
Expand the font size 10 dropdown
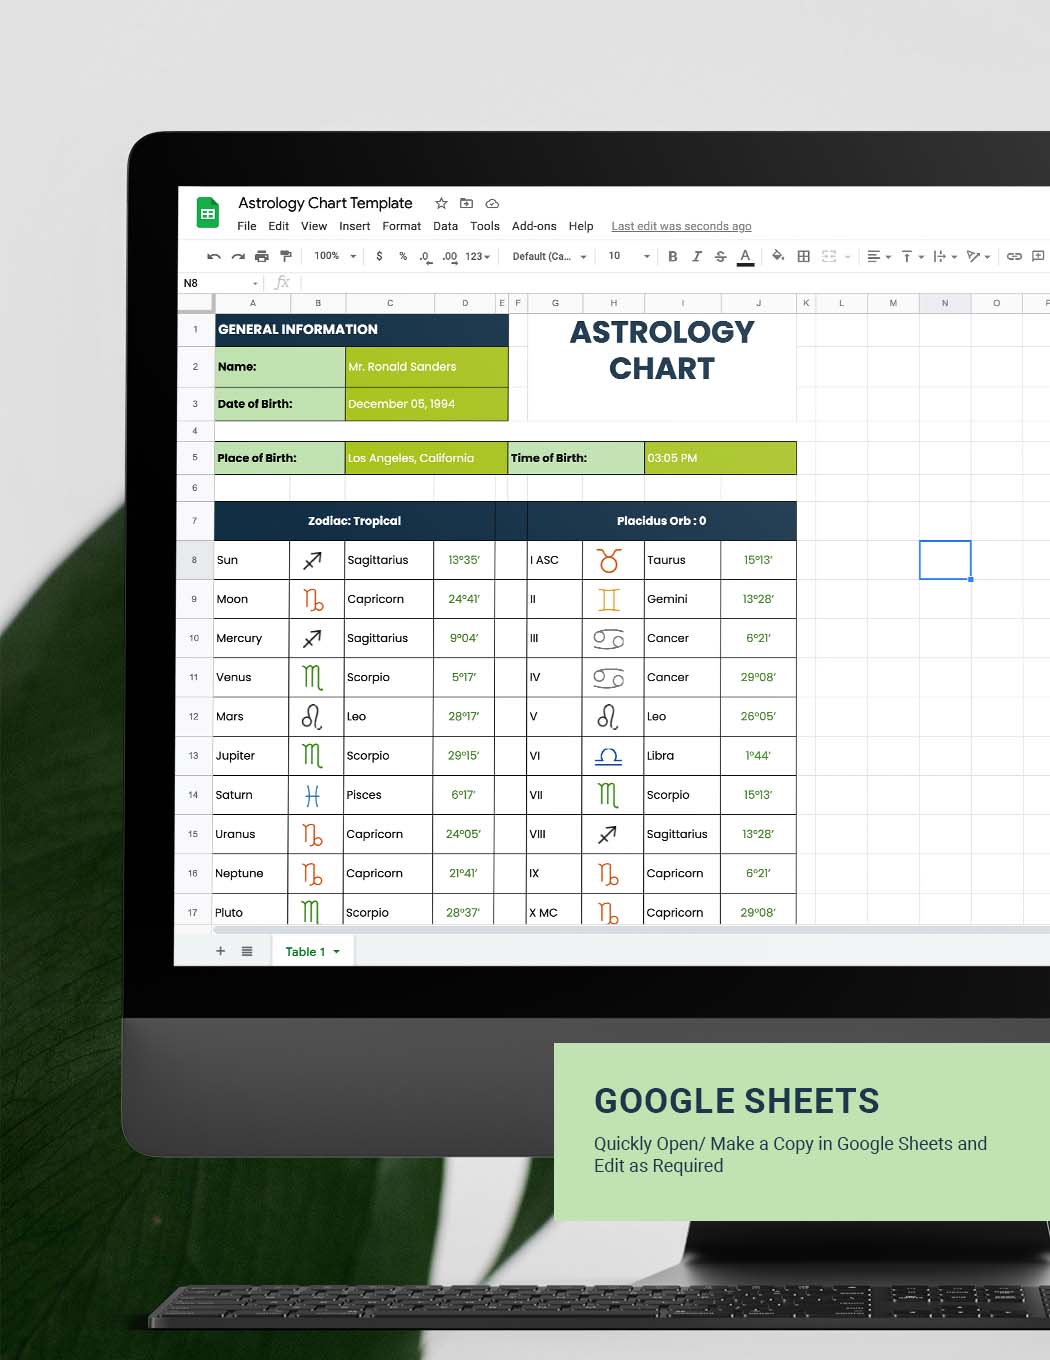click(629, 256)
